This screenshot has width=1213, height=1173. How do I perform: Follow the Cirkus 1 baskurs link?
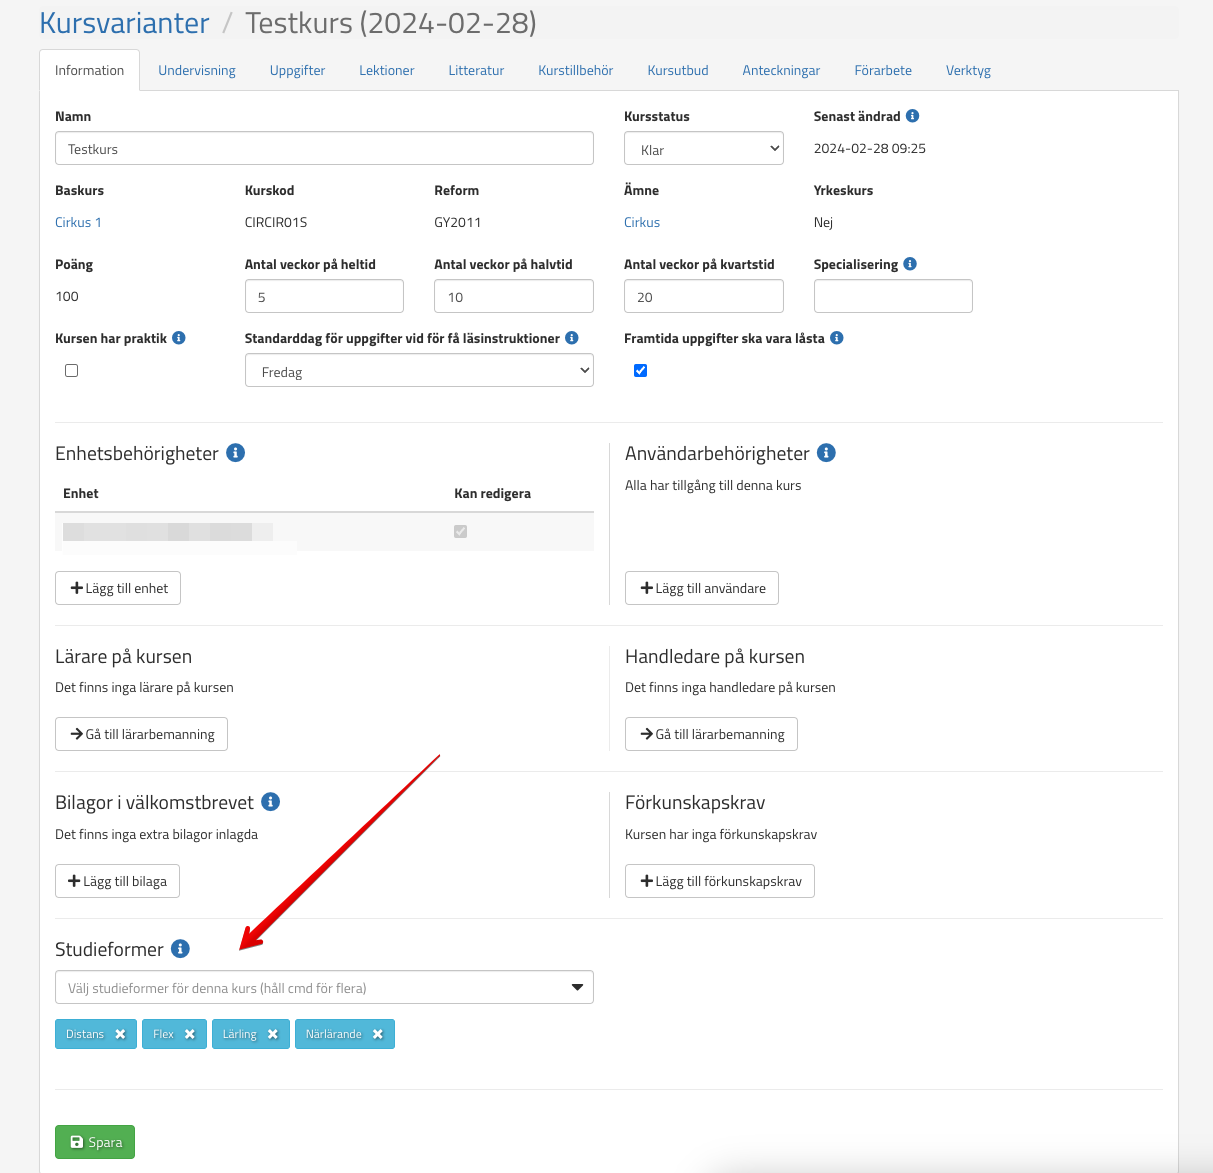(78, 222)
